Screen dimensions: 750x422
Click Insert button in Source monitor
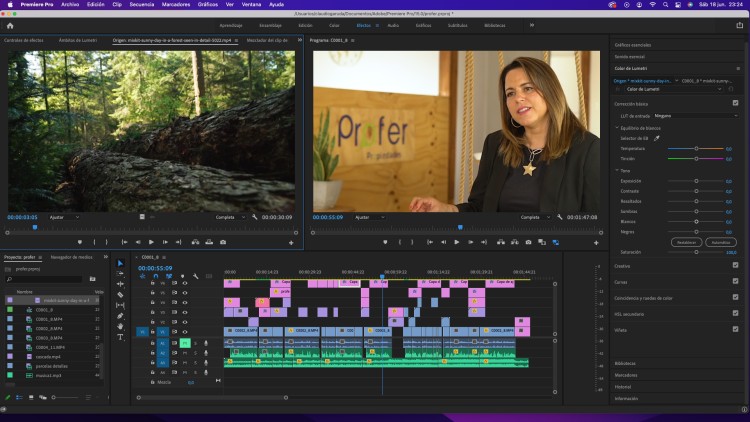(x=195, y=242)
